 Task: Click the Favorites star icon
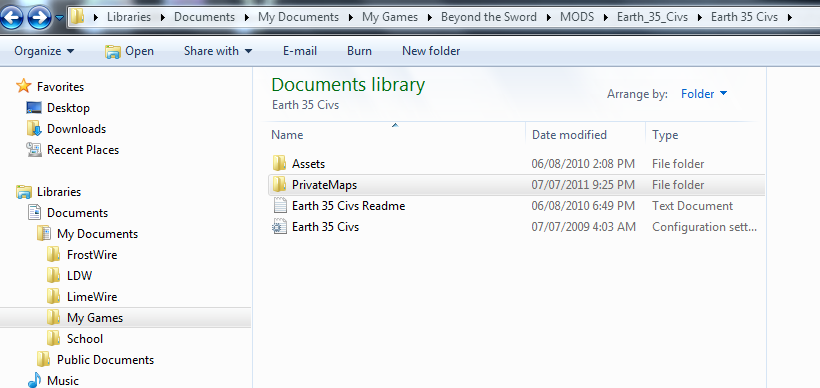tap(24, 86)
